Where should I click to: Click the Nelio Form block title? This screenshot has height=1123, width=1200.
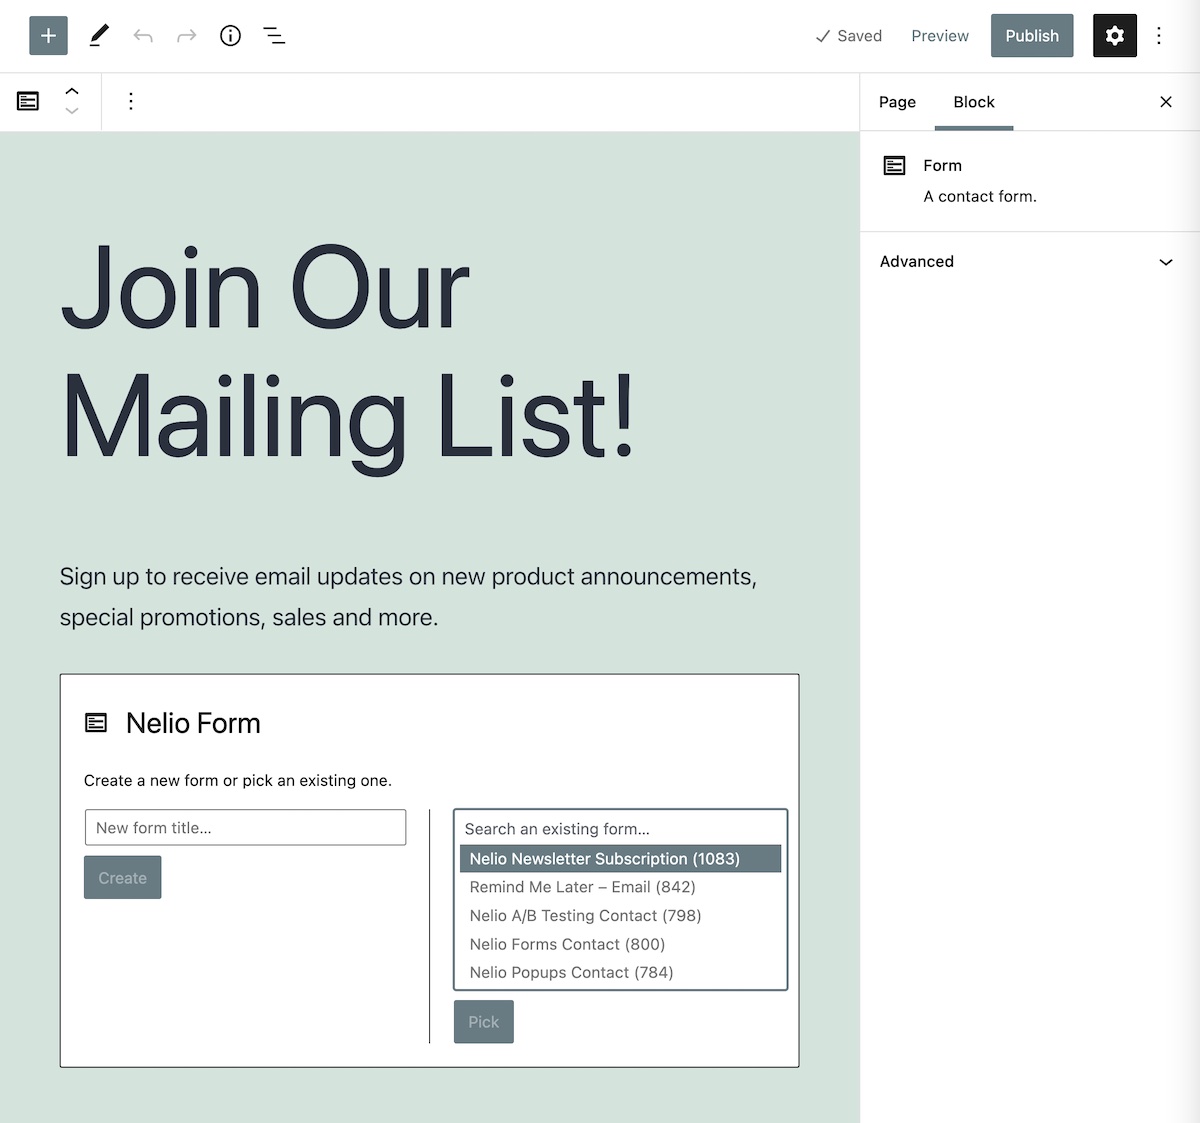click(193, 723)
